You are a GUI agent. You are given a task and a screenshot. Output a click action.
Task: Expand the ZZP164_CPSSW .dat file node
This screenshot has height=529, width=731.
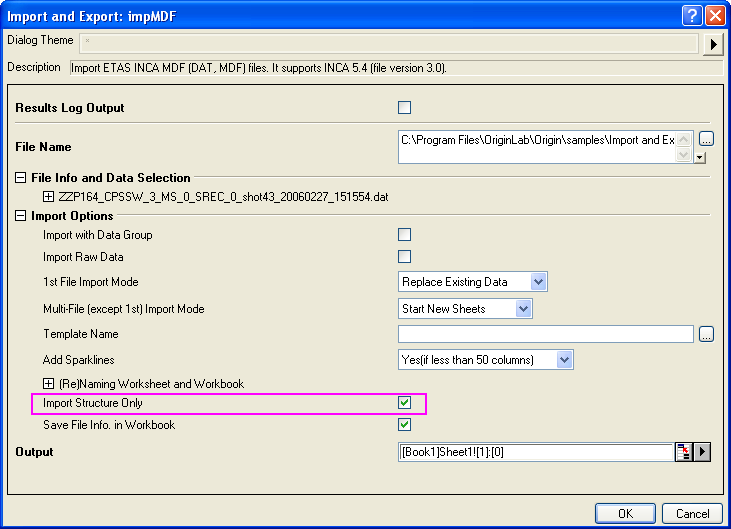pos(49,197)
